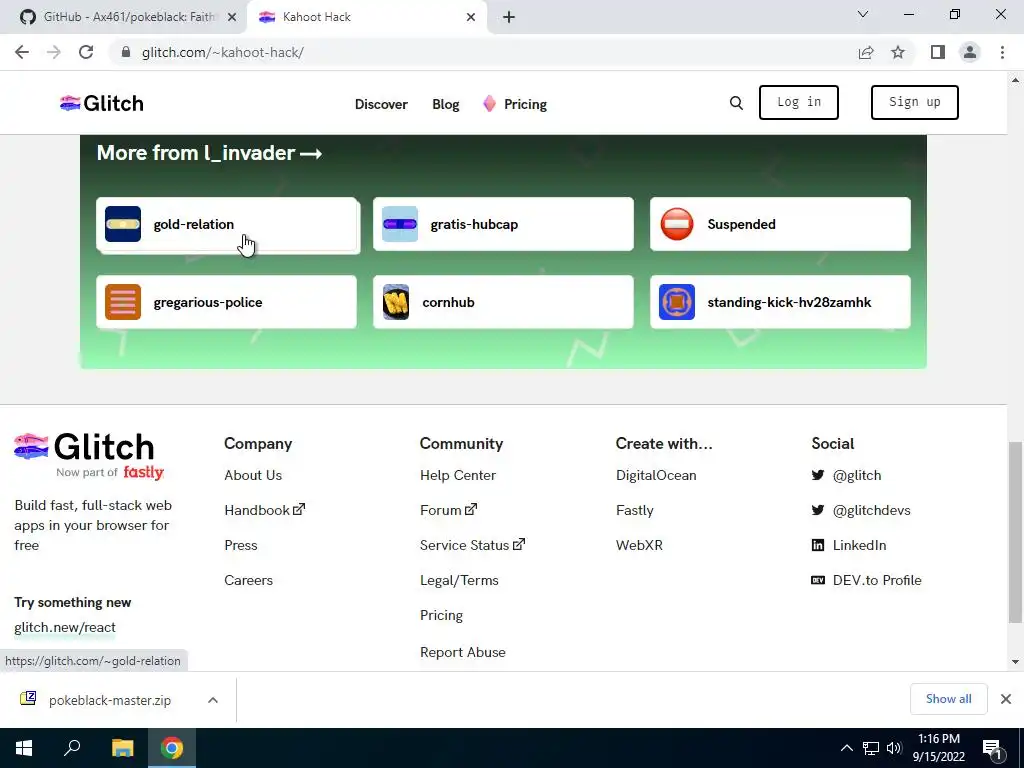This screenshot has width=1024, height=768.
Task: Open the Blog menu item
Action: coord(445,104)
